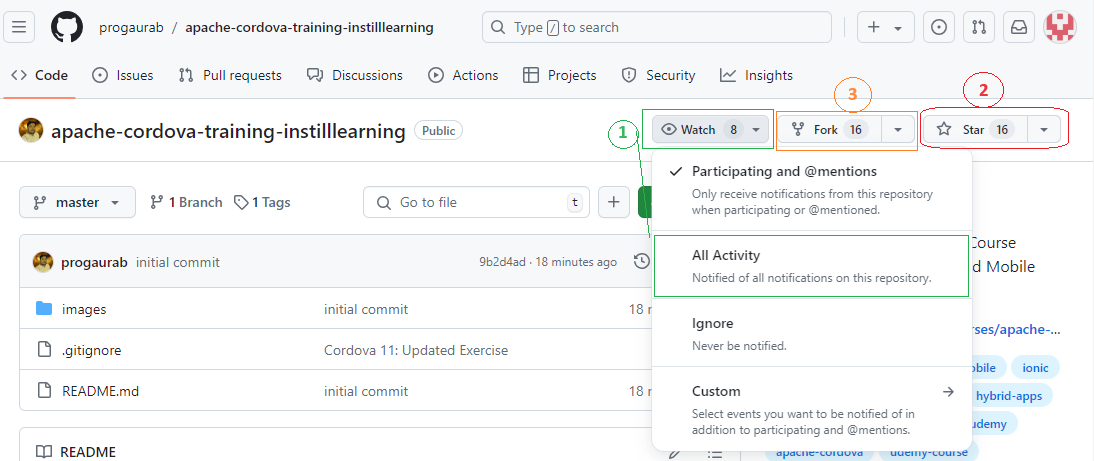Expand the Watch dropdown button
1094x461 pixels.
(x=711, y=129)
